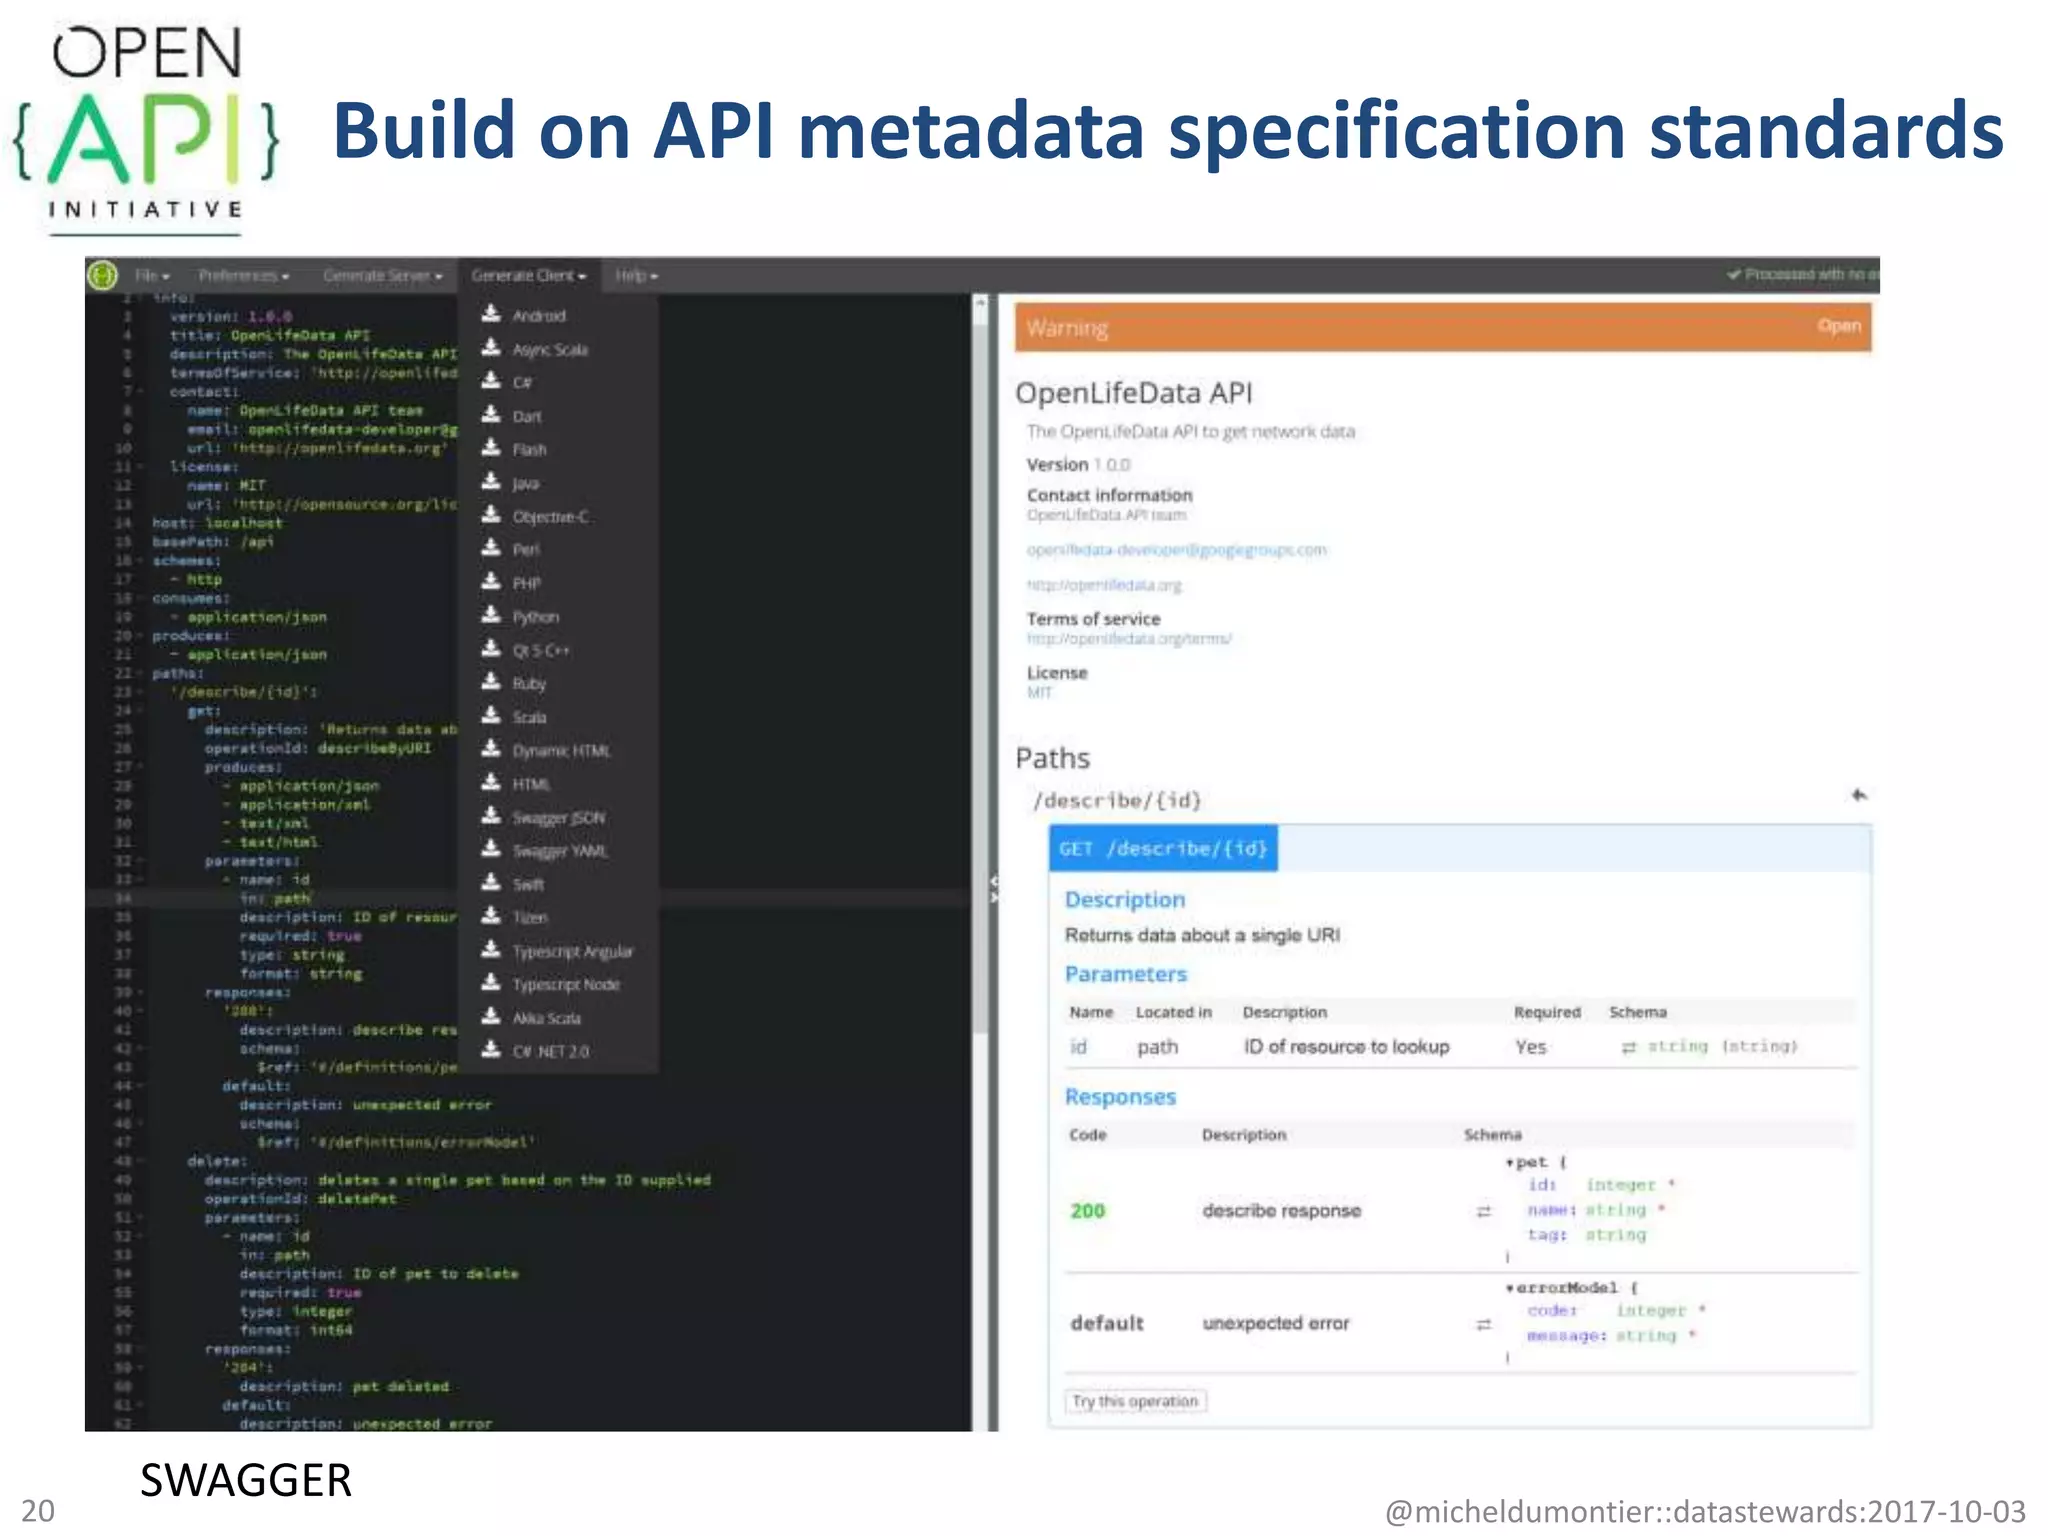2048x1536 pixels.
Task: Click the download icon for Ruby
Action: tap(491, 682)
